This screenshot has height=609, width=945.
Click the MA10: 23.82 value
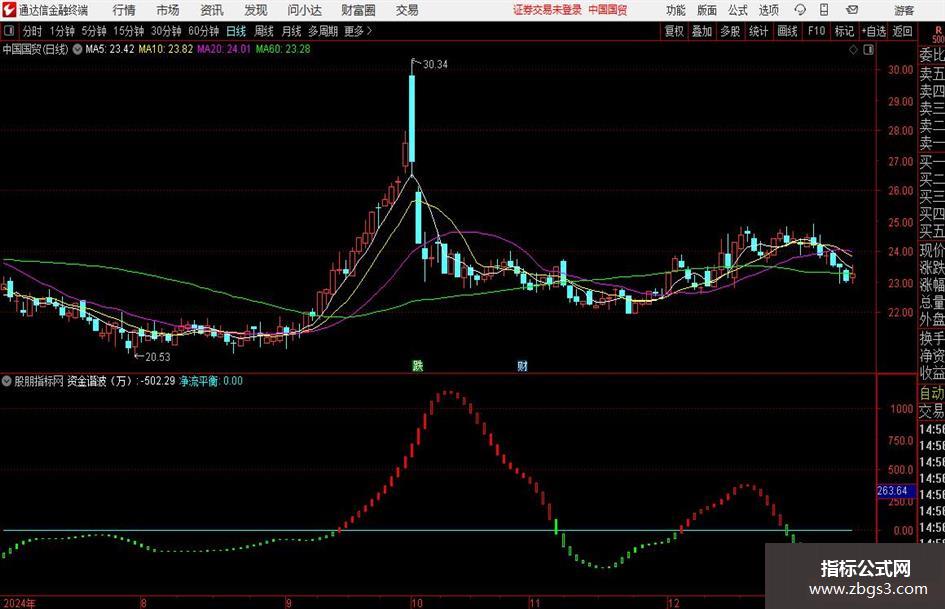click(x=166, y=49)
